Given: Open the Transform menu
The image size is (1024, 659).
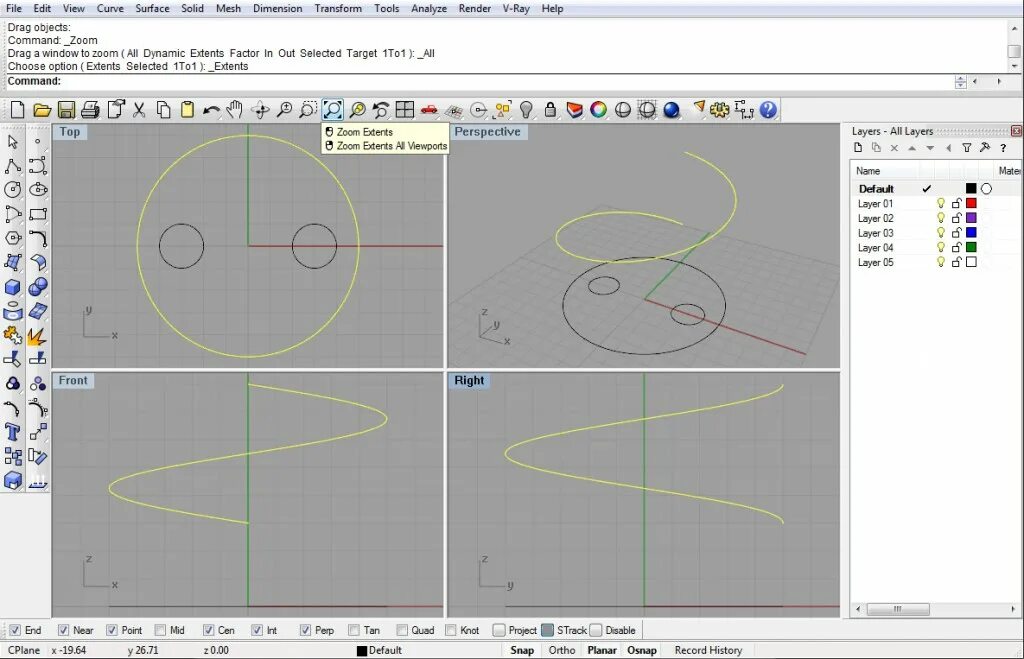Looking at the screenshot, I should [x=338, y=8].
